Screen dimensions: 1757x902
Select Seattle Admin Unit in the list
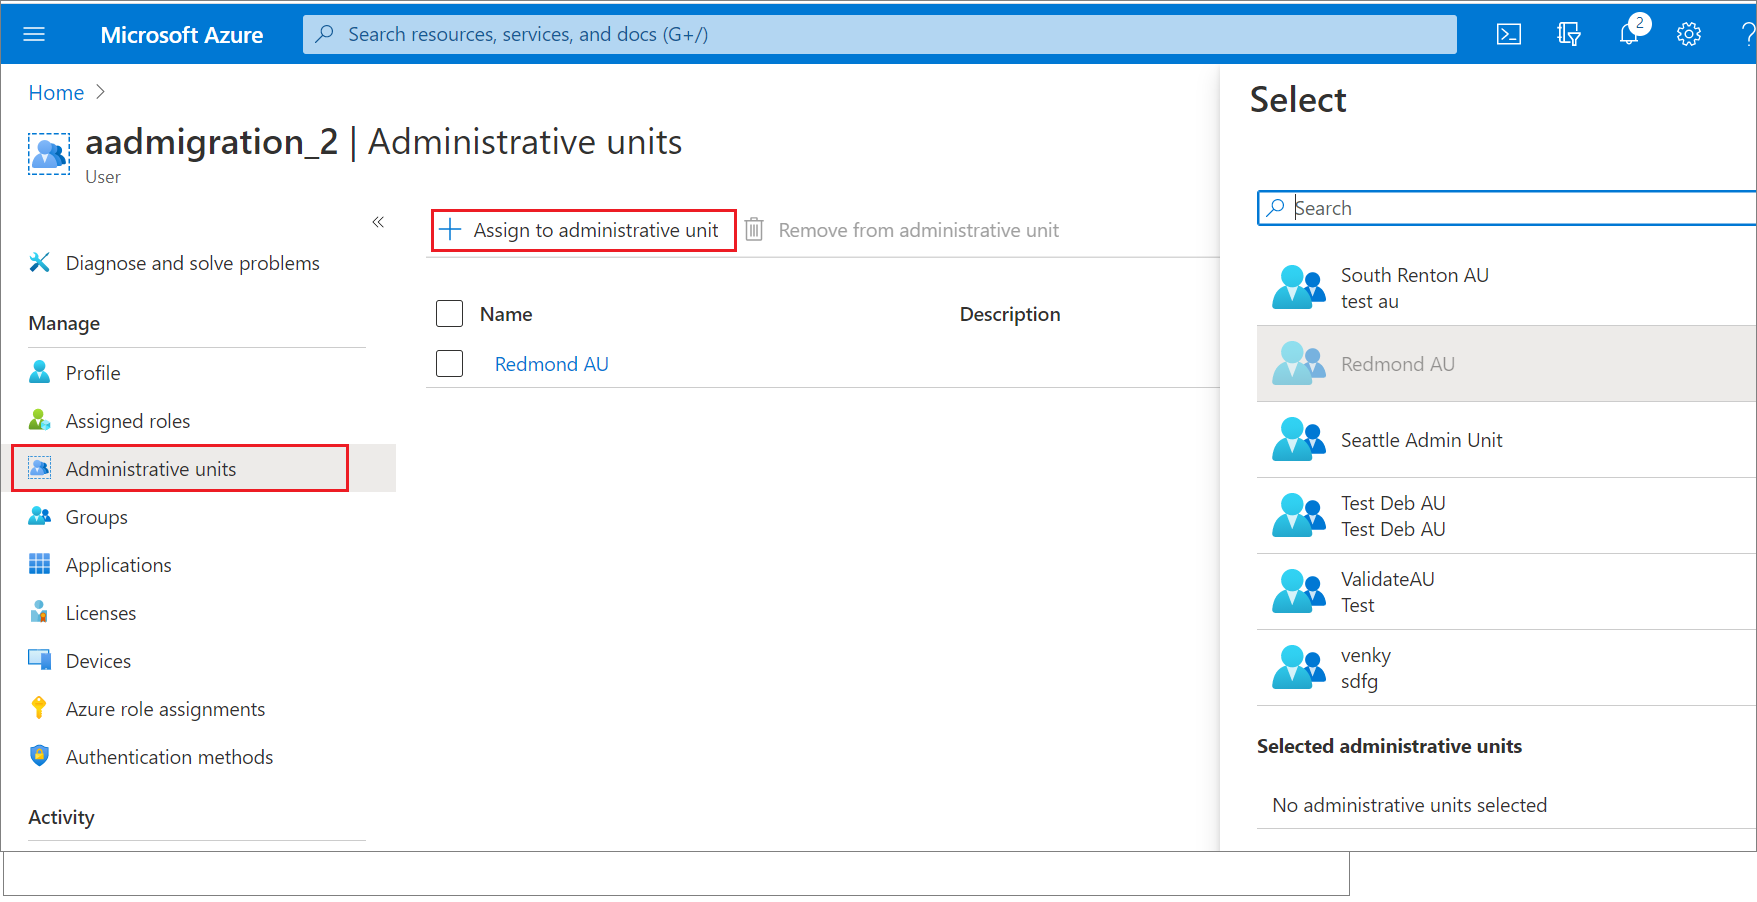click(x=1506, y=440)
